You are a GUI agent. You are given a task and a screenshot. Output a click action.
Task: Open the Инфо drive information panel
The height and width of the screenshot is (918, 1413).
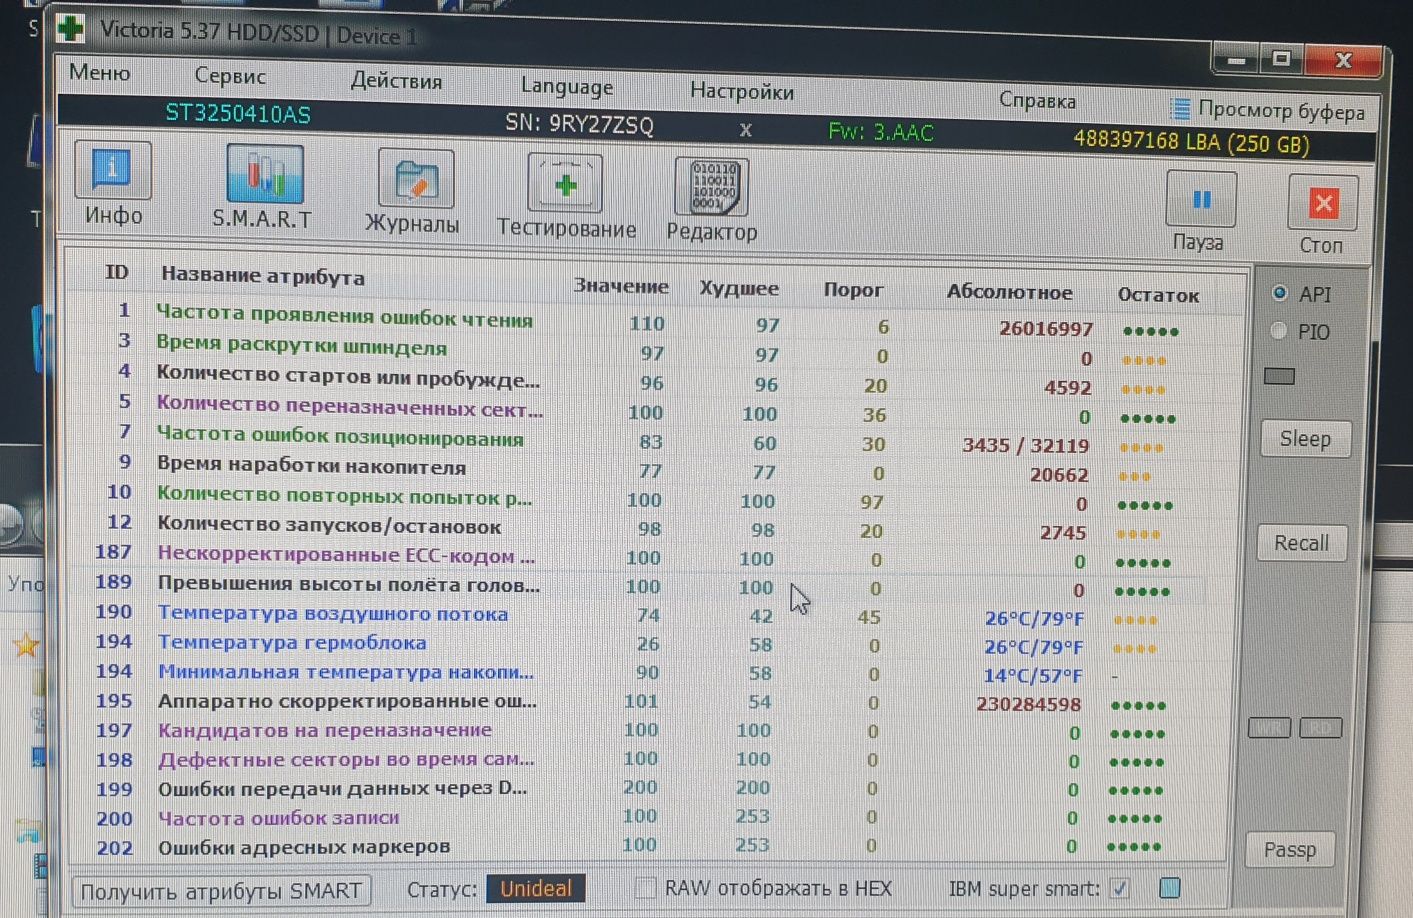113,184
